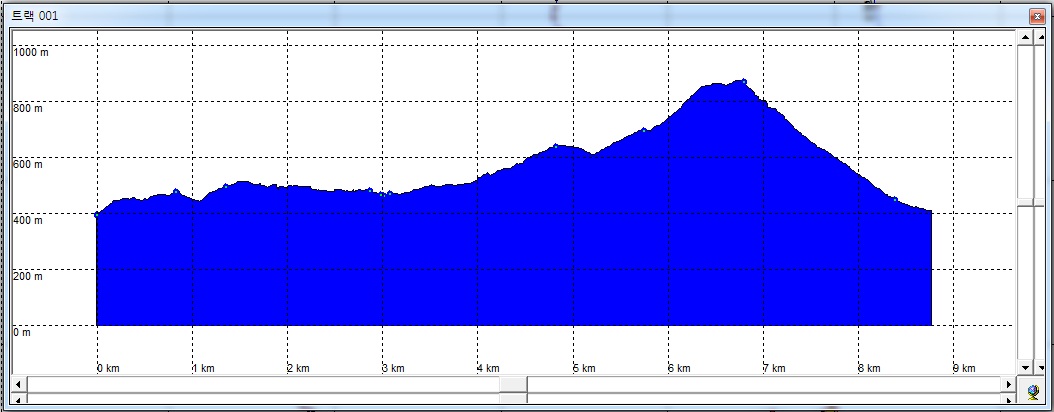Click the inner vertical scrollbar's down arrow

pyautogui.click(x=1025, y=367)
